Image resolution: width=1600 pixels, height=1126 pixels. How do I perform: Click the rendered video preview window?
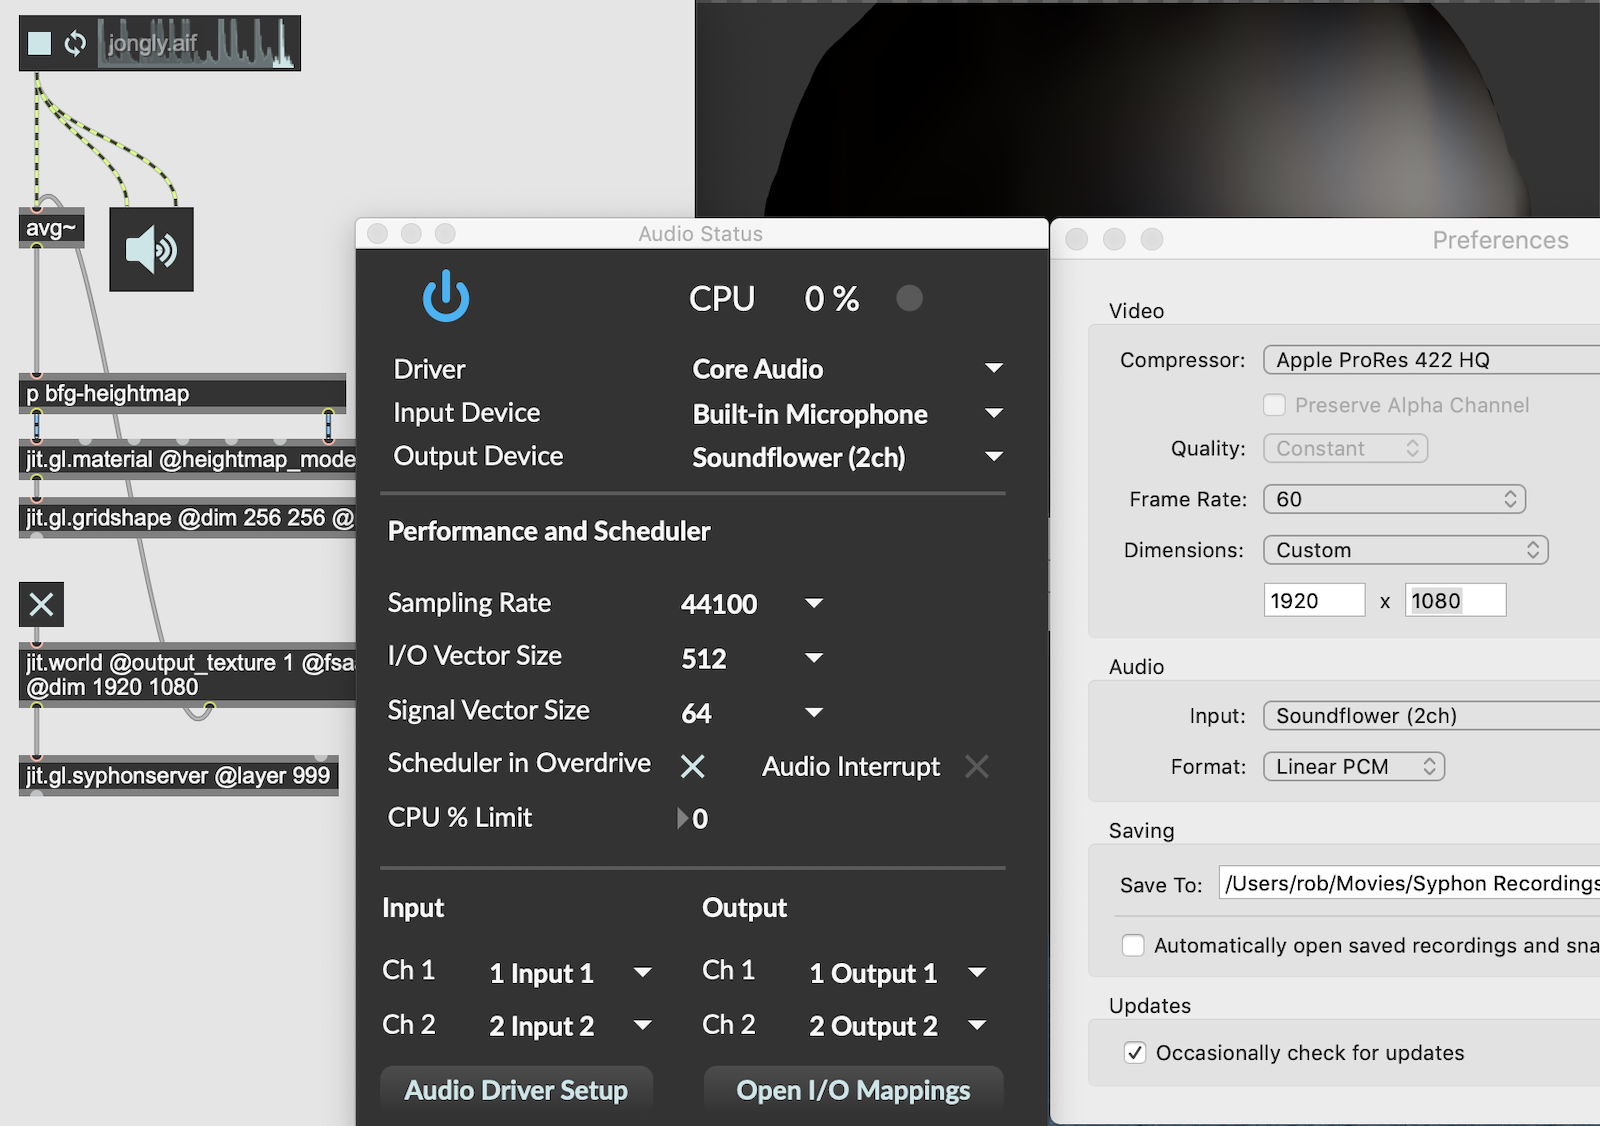click(1147, 108)
